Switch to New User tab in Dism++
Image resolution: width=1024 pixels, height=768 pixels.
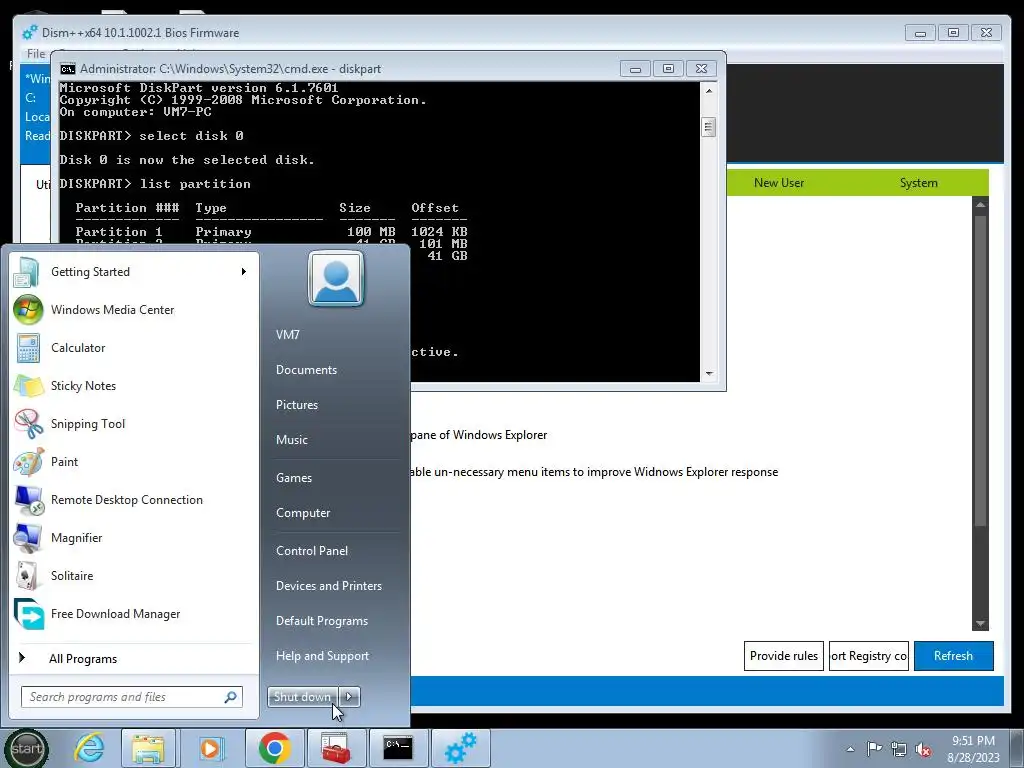(778, 183)
